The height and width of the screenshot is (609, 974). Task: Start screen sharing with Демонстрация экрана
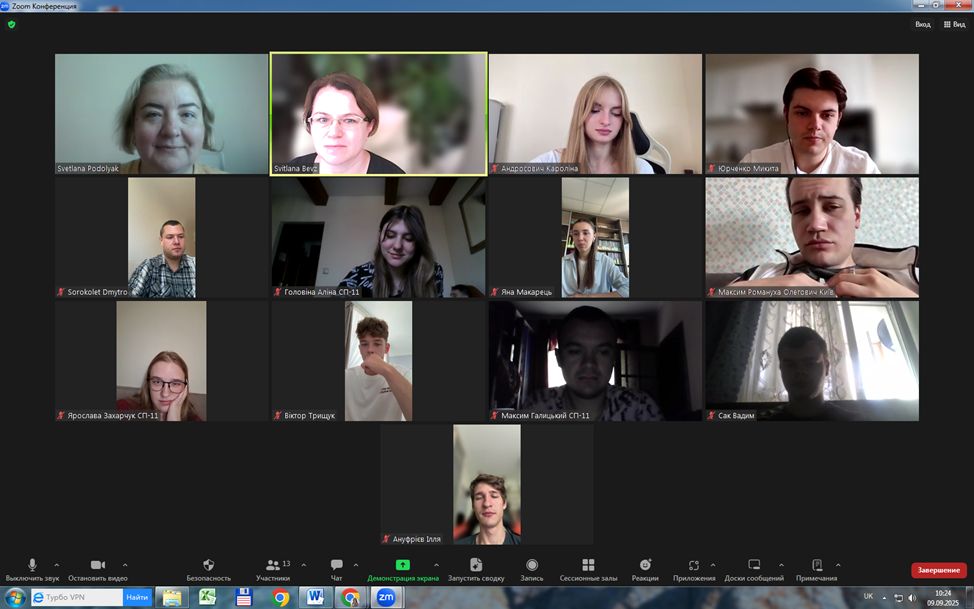click(x=402, y=567)
